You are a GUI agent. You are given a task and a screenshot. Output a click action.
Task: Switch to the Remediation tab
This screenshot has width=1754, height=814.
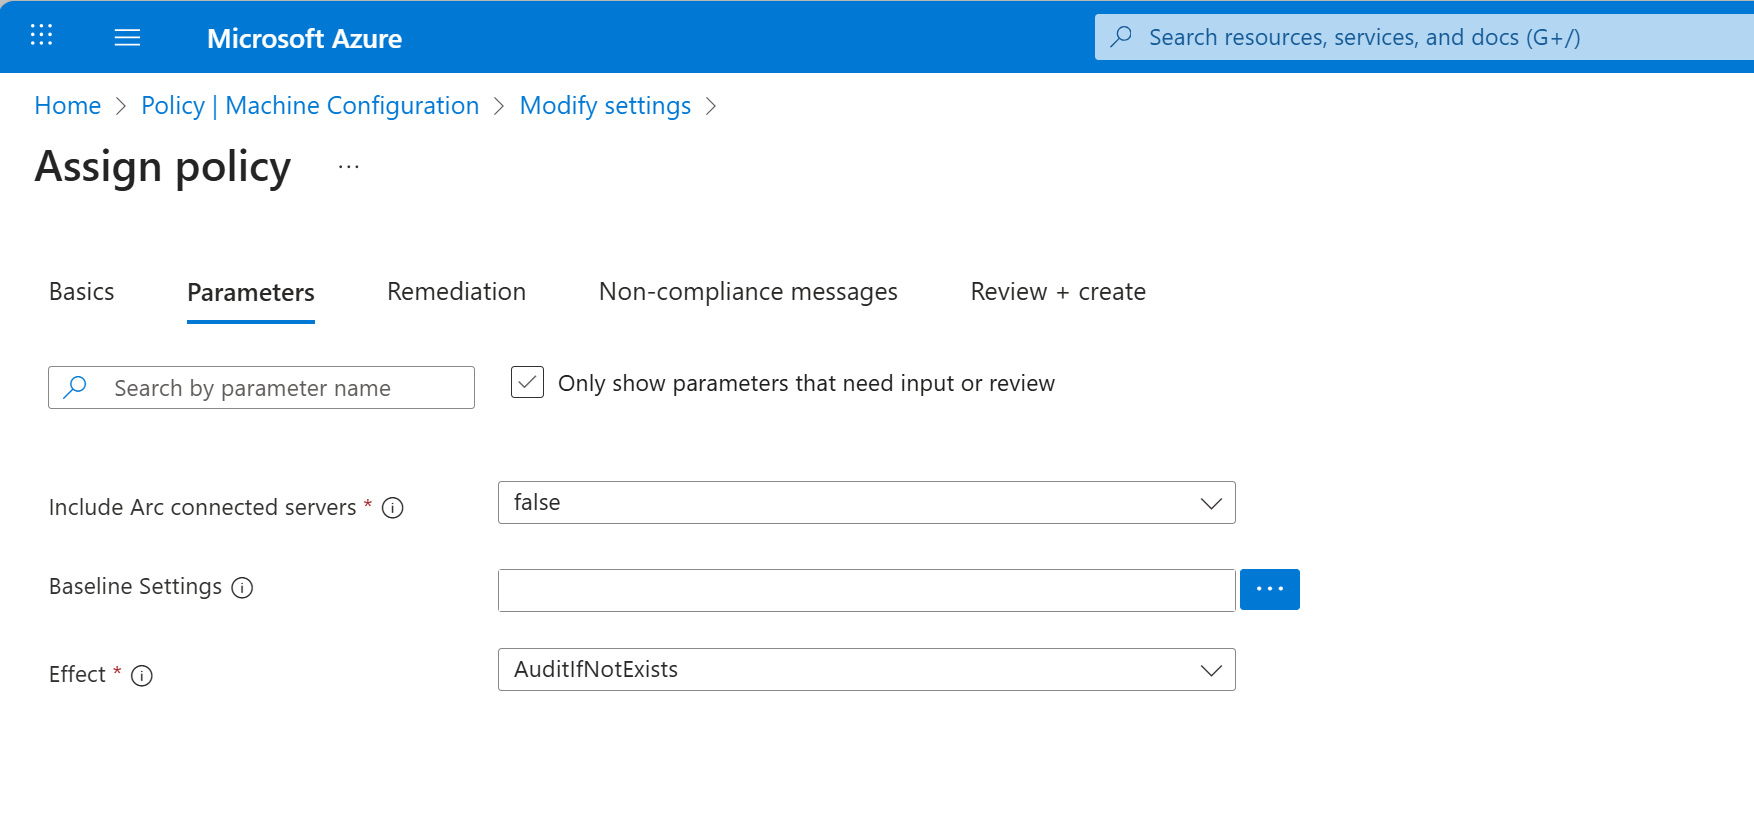pyautogui.click(x=456, y=292)
